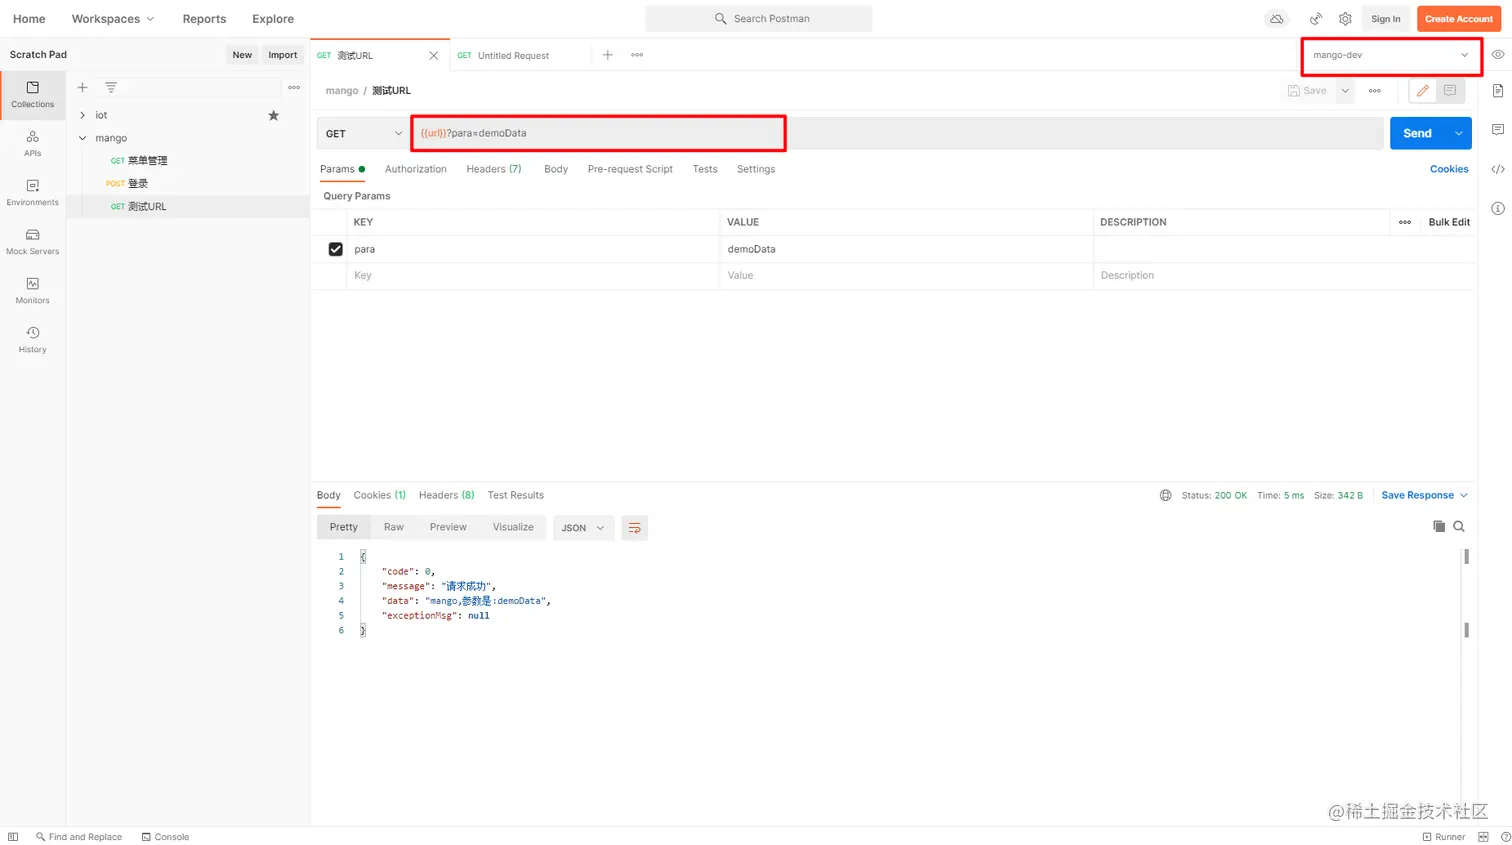Image resolution: width=1512 pixels, height=845 pixels.
Task: Collapse the mango collection
Action: pos(83,138)
